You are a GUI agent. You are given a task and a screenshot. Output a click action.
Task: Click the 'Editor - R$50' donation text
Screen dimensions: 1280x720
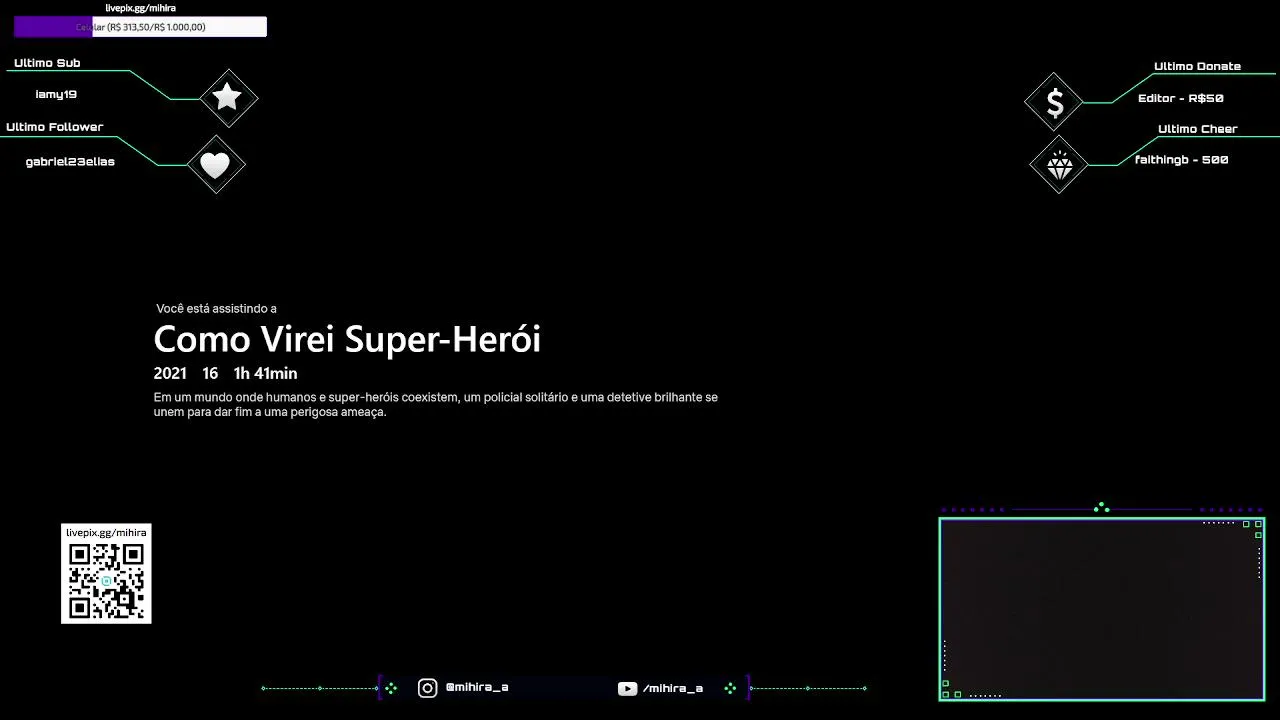(1181, 98)
